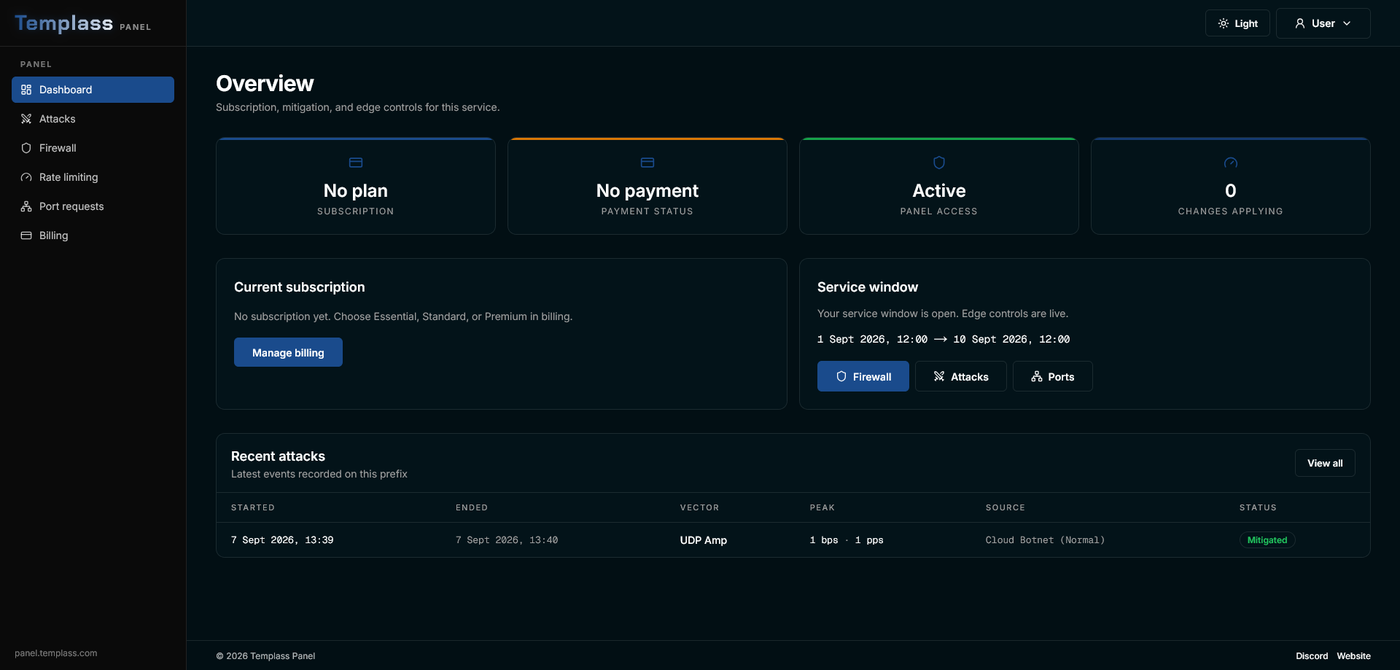
Task: Click the Active panel access card
Action: point(939,186)
